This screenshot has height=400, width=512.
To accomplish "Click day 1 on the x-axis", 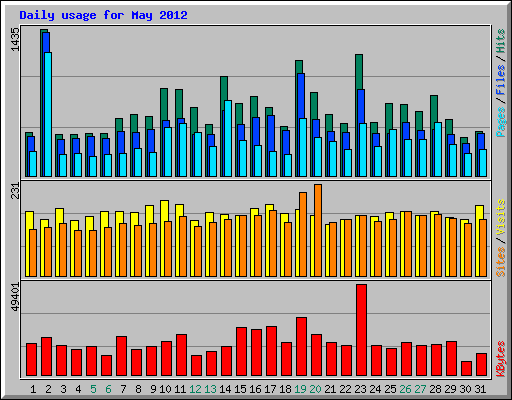I will pyautogui.click(x=33, y=389).
